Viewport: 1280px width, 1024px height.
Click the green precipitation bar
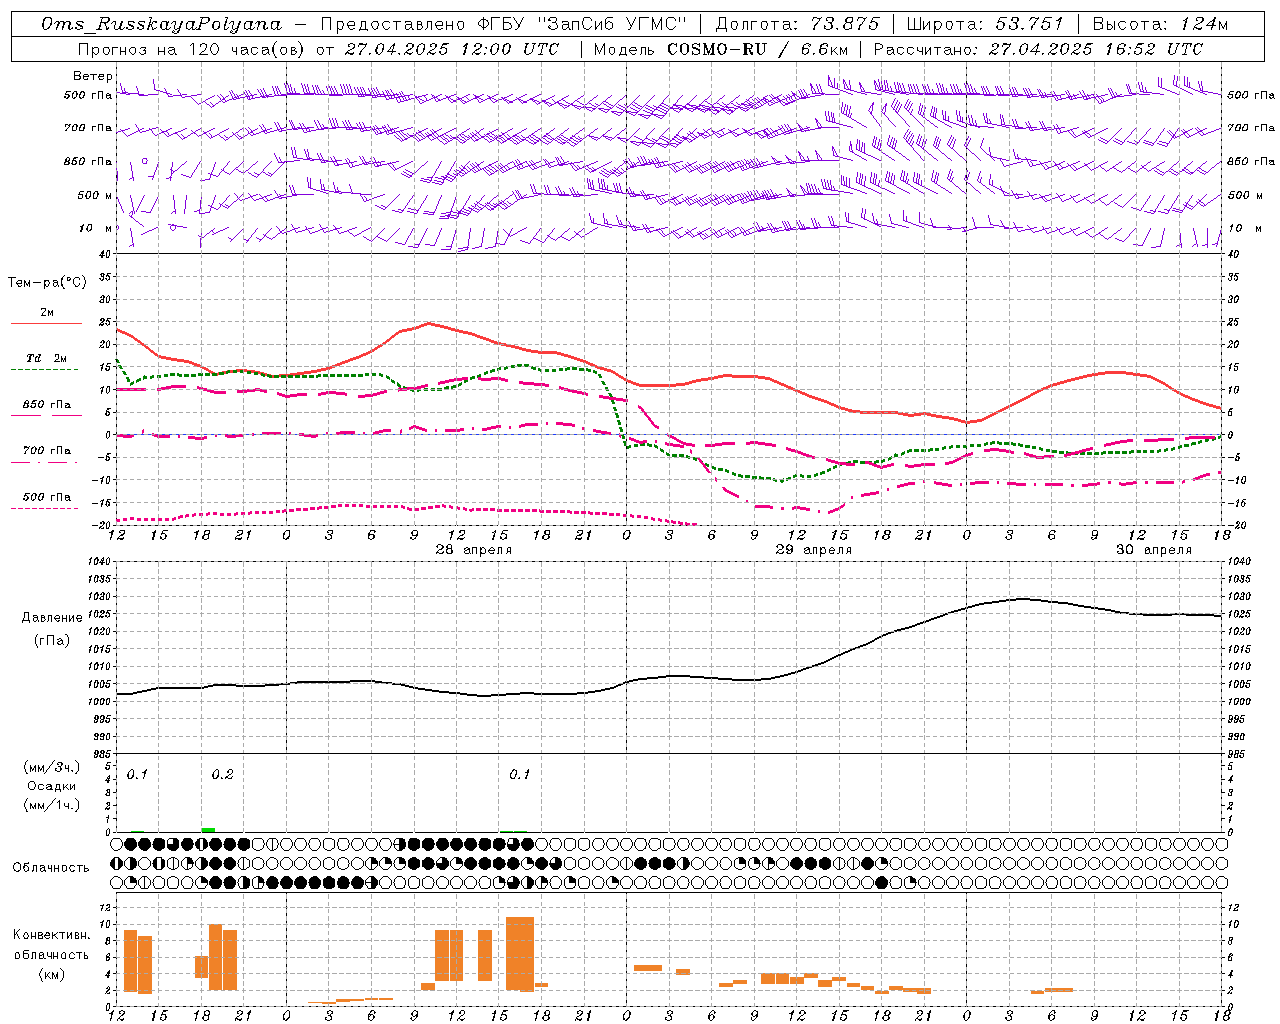pos(208,829)
